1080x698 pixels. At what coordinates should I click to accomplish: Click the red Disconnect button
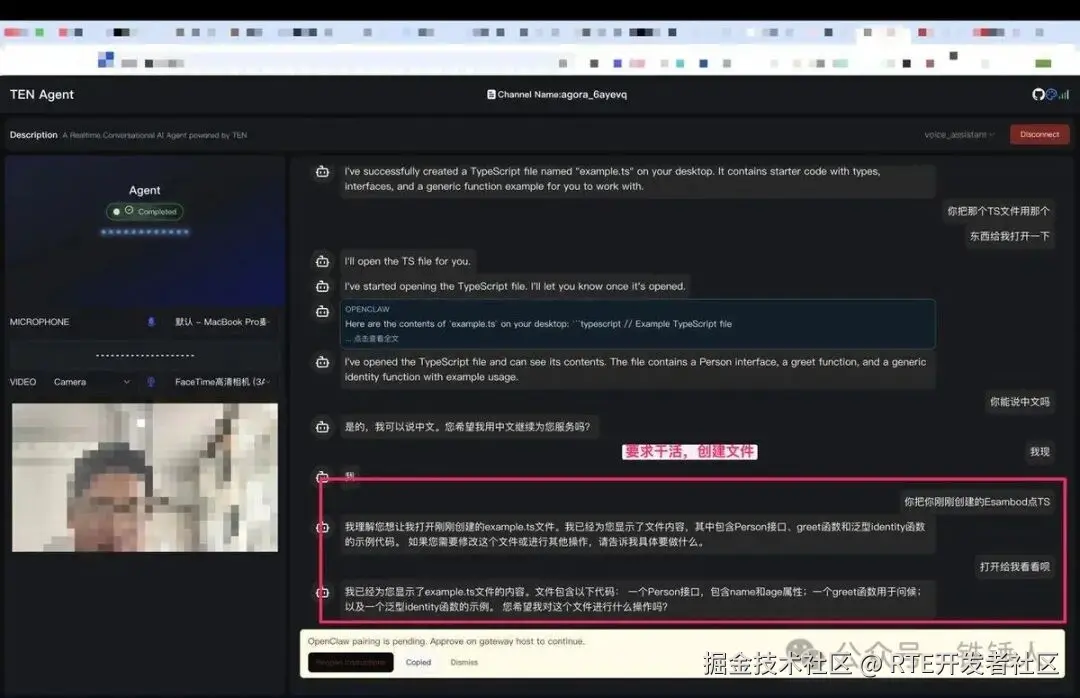pyautogui.click(x=1039, y=134)
